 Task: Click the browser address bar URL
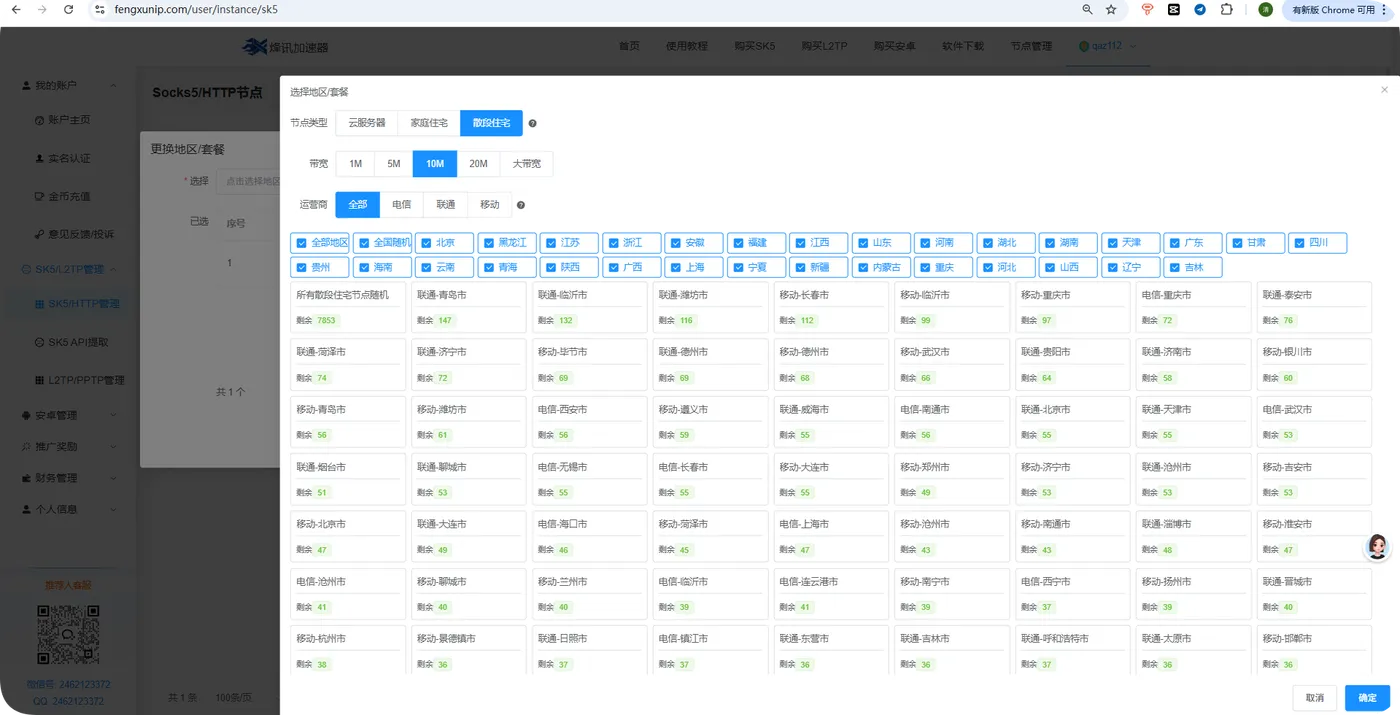196,9
